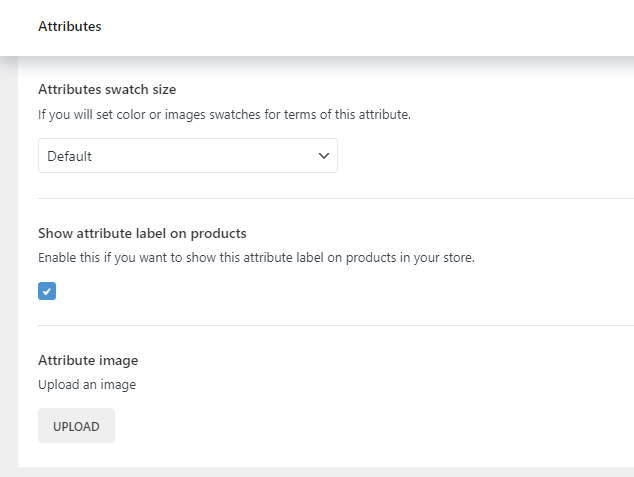Click the 'Upload an image' helper text
Image resolution: width=634 pixels, height=477 pixels.
tap(87, 384)
